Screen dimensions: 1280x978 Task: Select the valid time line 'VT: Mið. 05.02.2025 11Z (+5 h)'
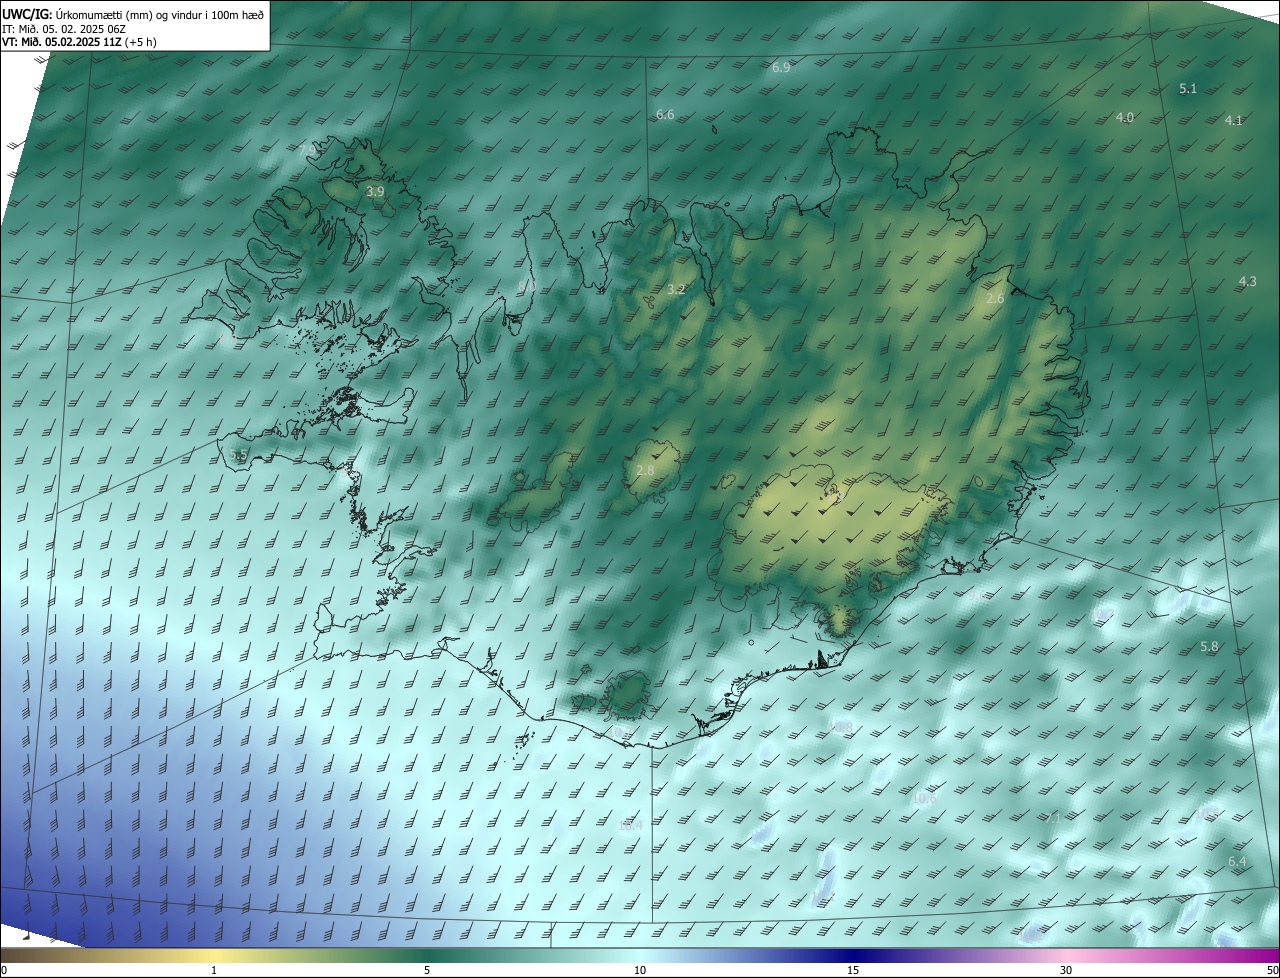point(79,42)
